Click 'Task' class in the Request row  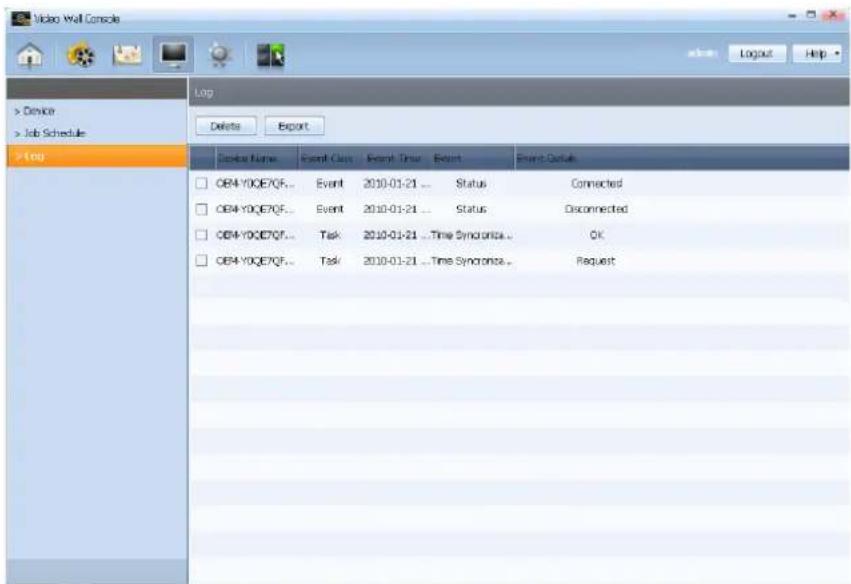coord(330,261)
